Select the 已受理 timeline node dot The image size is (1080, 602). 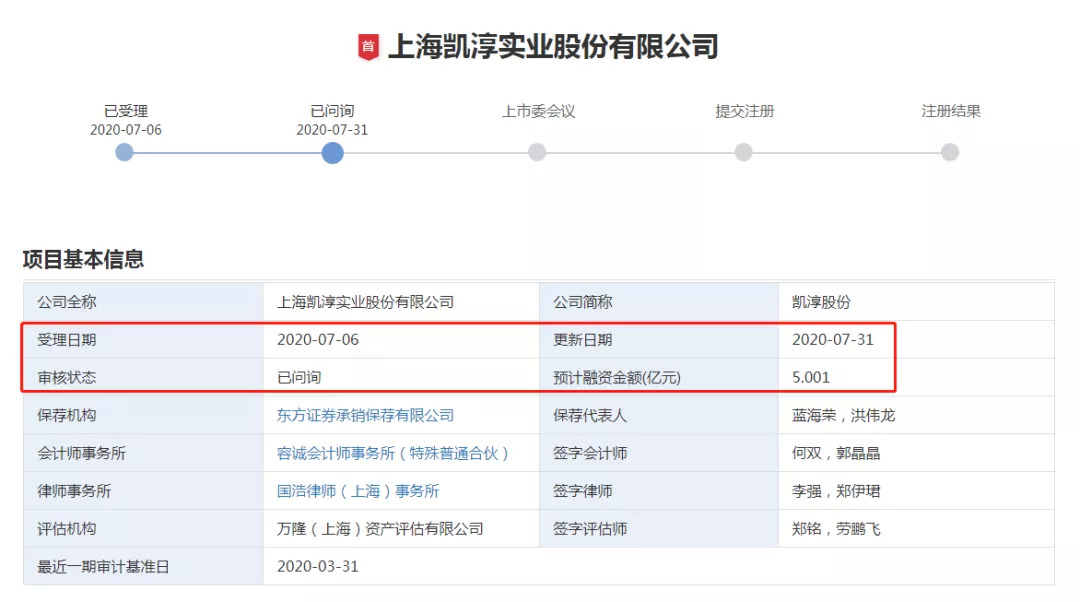point(124,152)
